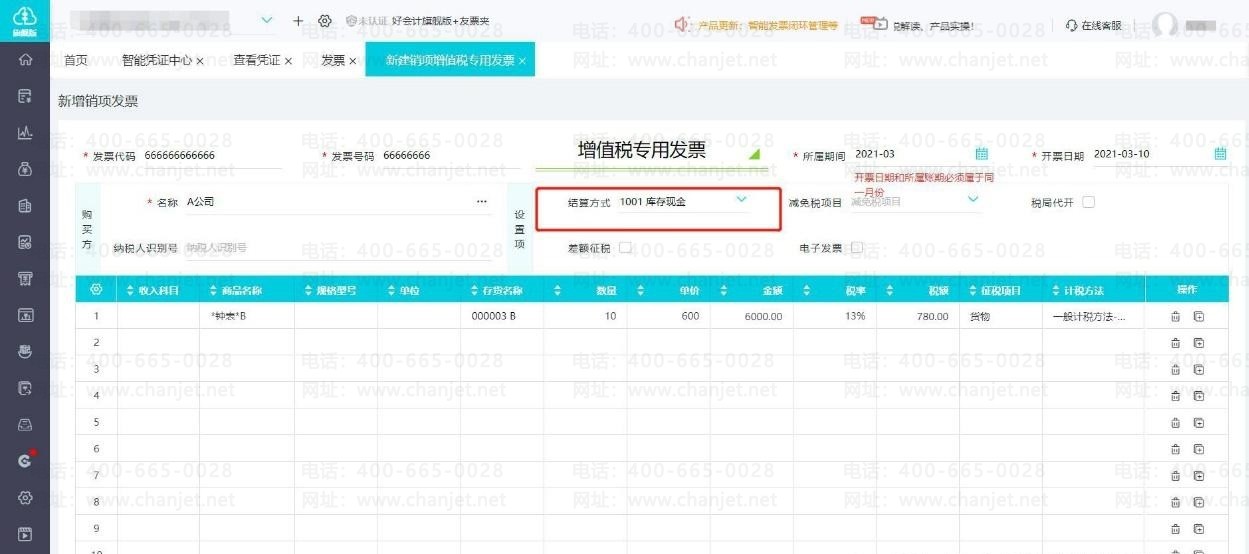The height and width of the screenshot is (554, 1249).
Task: Open the video play icon in sidebar
Action: 25,534
